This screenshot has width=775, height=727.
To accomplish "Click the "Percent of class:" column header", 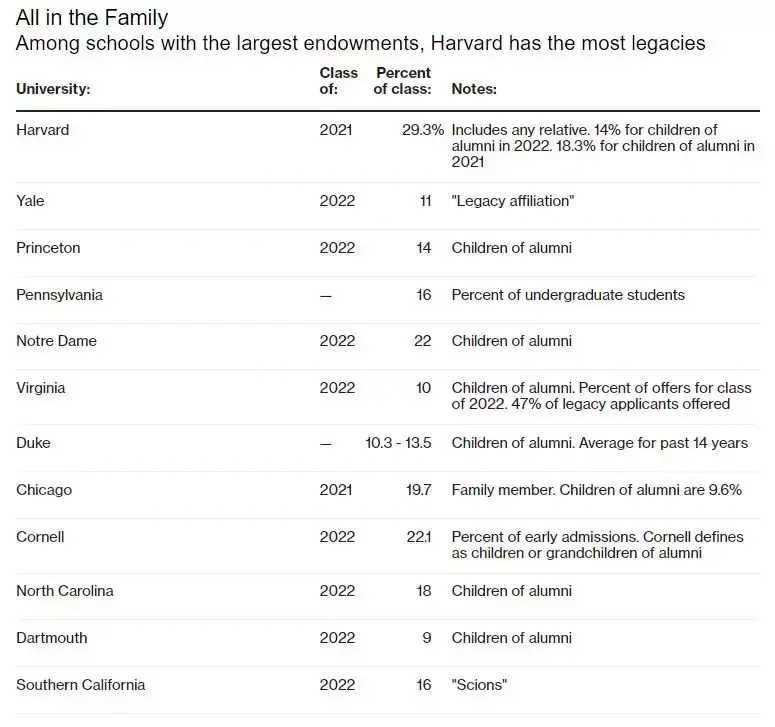I will point(402,81).
